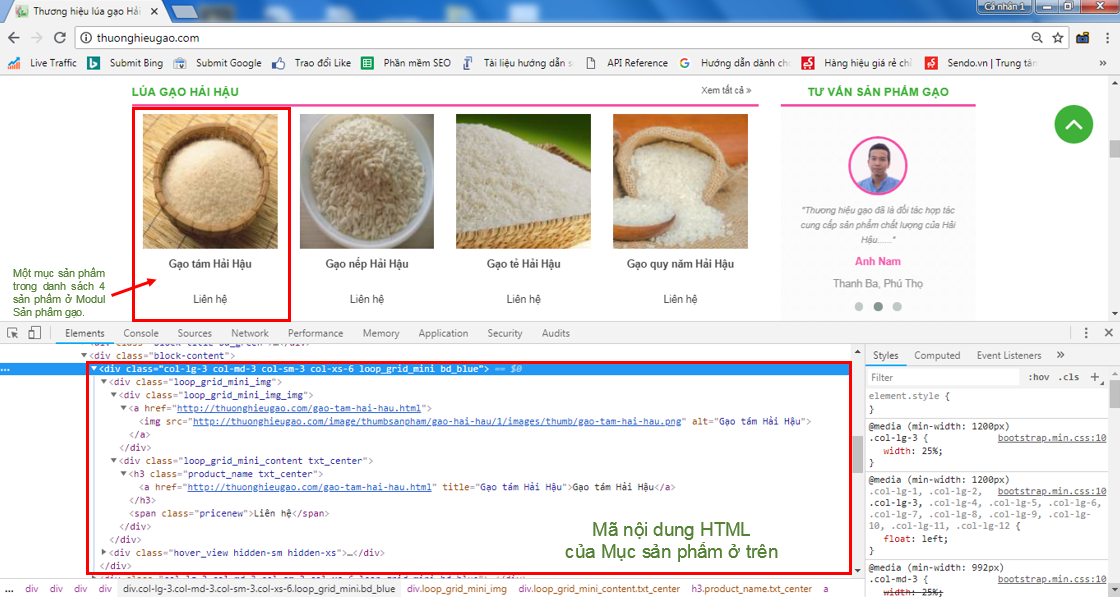Collapse the loop_grid_mini_img_img div node
The width and height of the screenshot is (1120, 597).
(x=114, y=395)
